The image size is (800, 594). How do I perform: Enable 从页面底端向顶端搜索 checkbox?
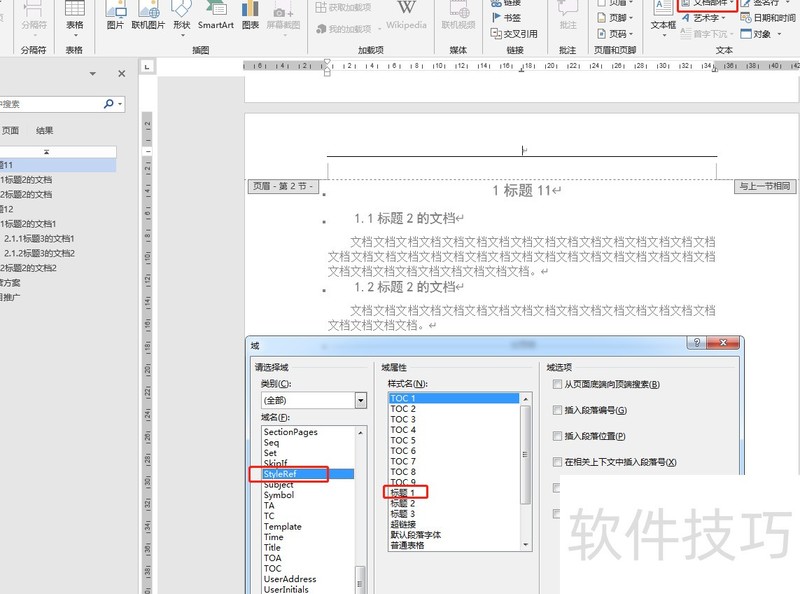pyautogui.click(x=557, y=384)
